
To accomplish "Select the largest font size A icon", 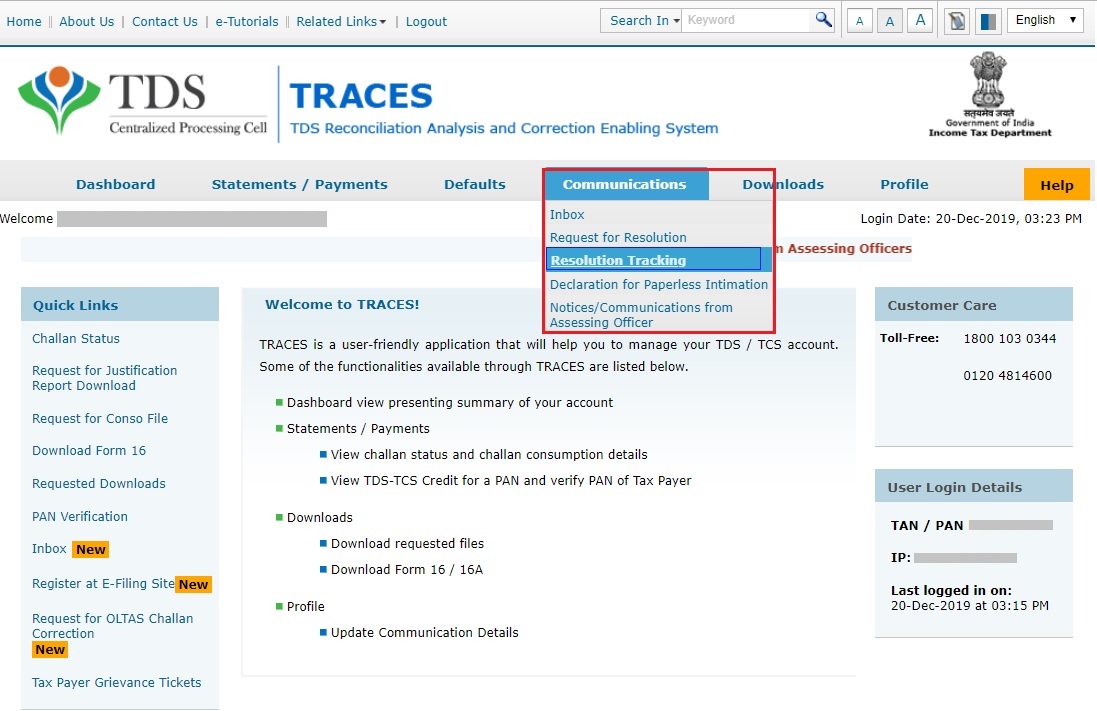I will pos(920,20).
